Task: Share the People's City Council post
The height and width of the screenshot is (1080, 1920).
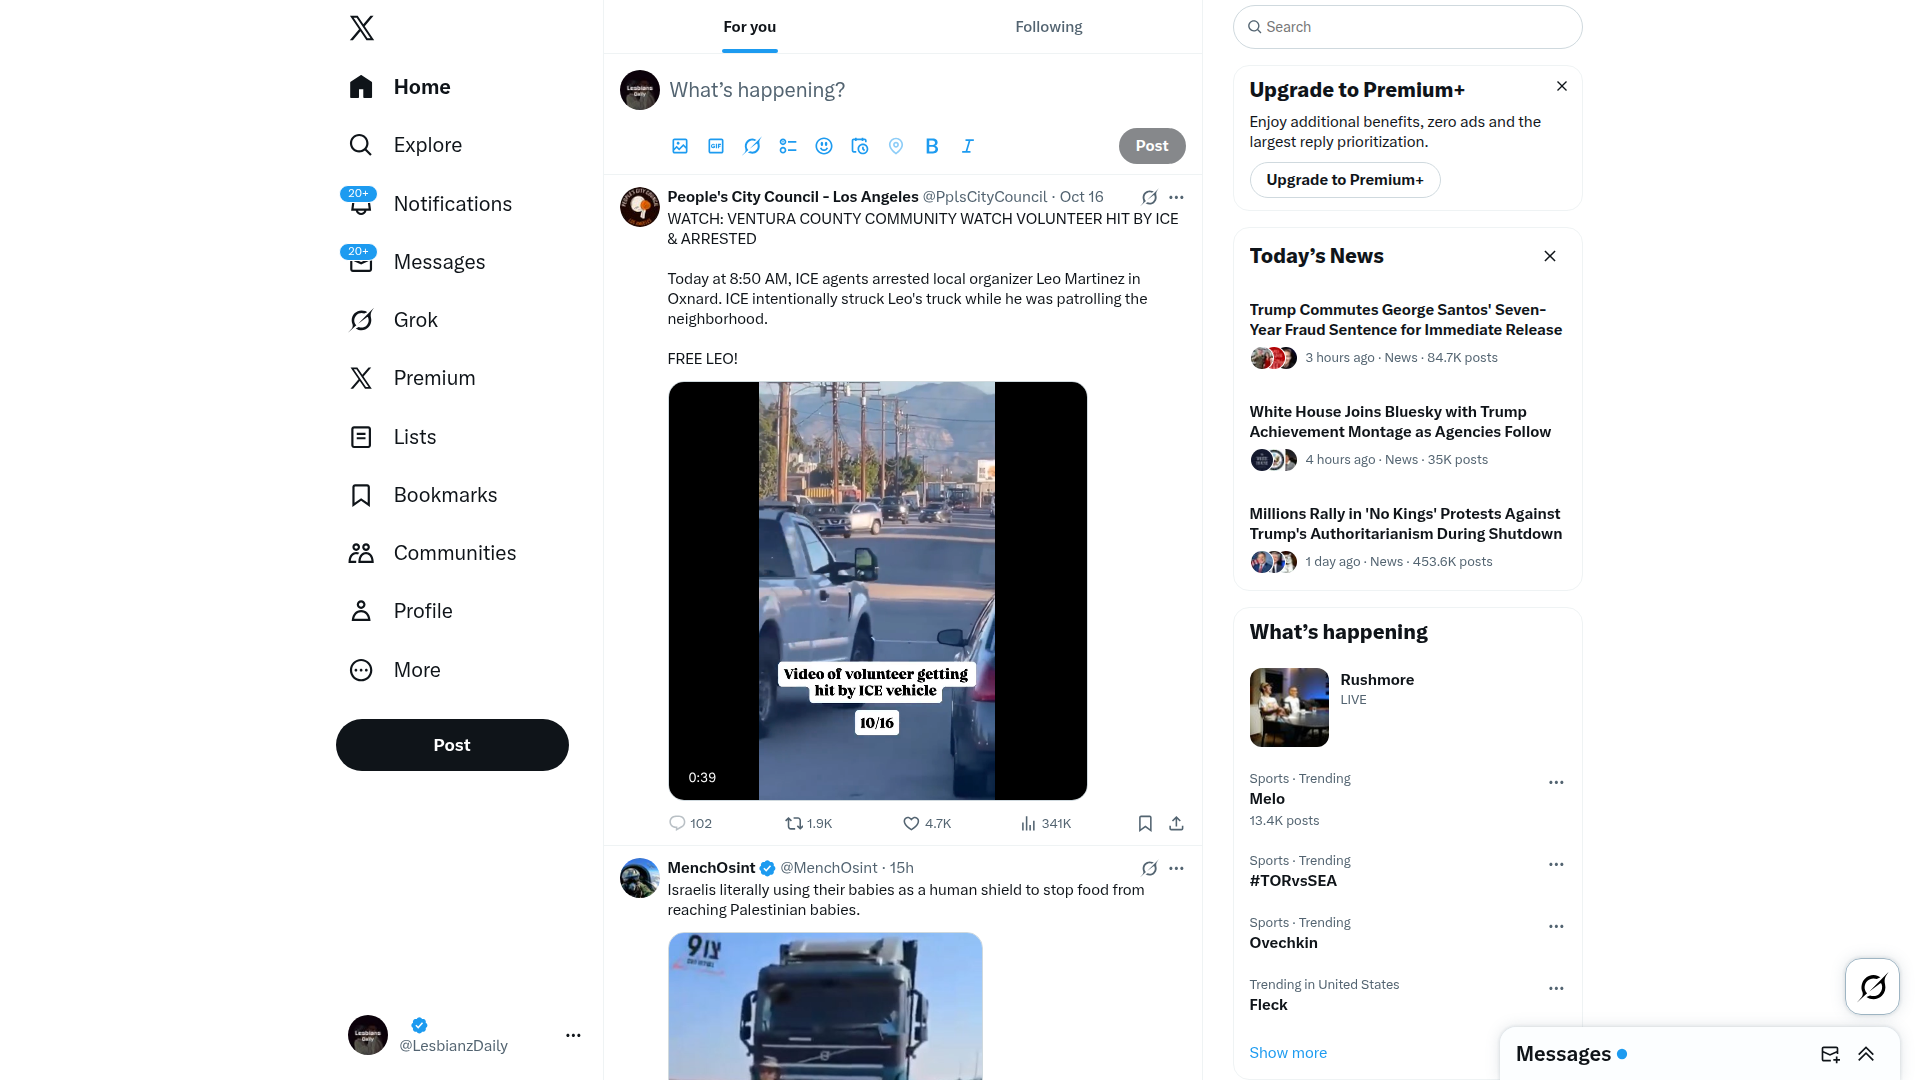Action: pyautogui.click(x=1176, y=824)
